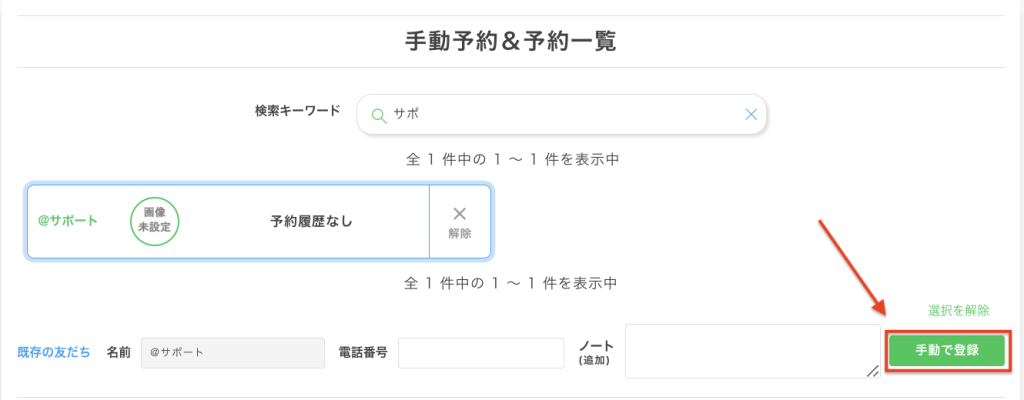Focus the 電話番号 input field
This screenshot has width=1024, height=400.
click(481, 352)
